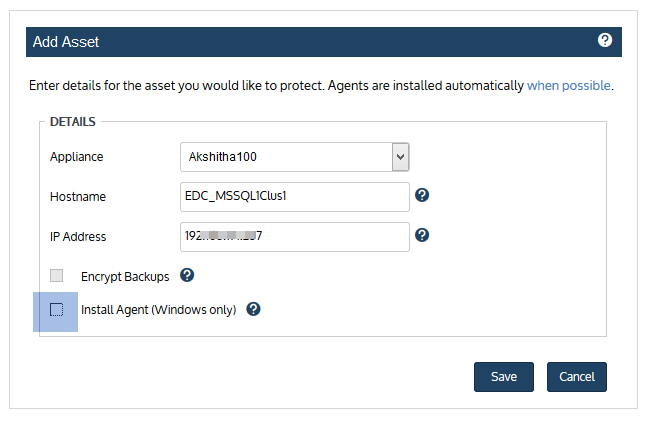Tick the Install Agent (Windows only) checkbox
This screenshot has width=663, height=437.
(x=56, y=309)
